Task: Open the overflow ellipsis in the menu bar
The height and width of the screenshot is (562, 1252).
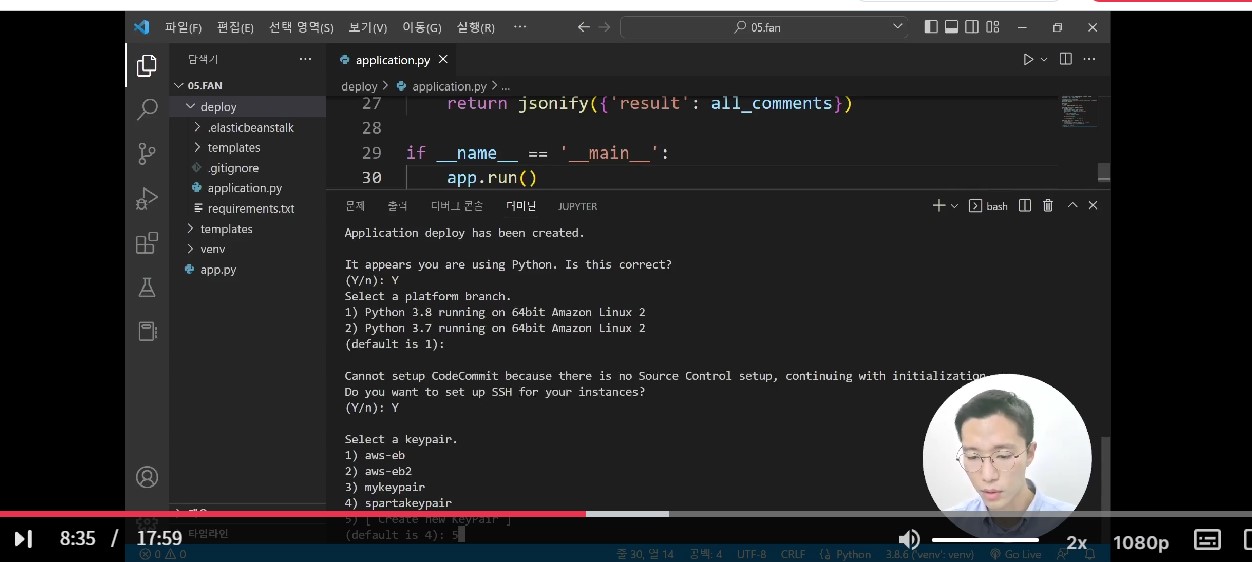Action: tap(520, 27)
